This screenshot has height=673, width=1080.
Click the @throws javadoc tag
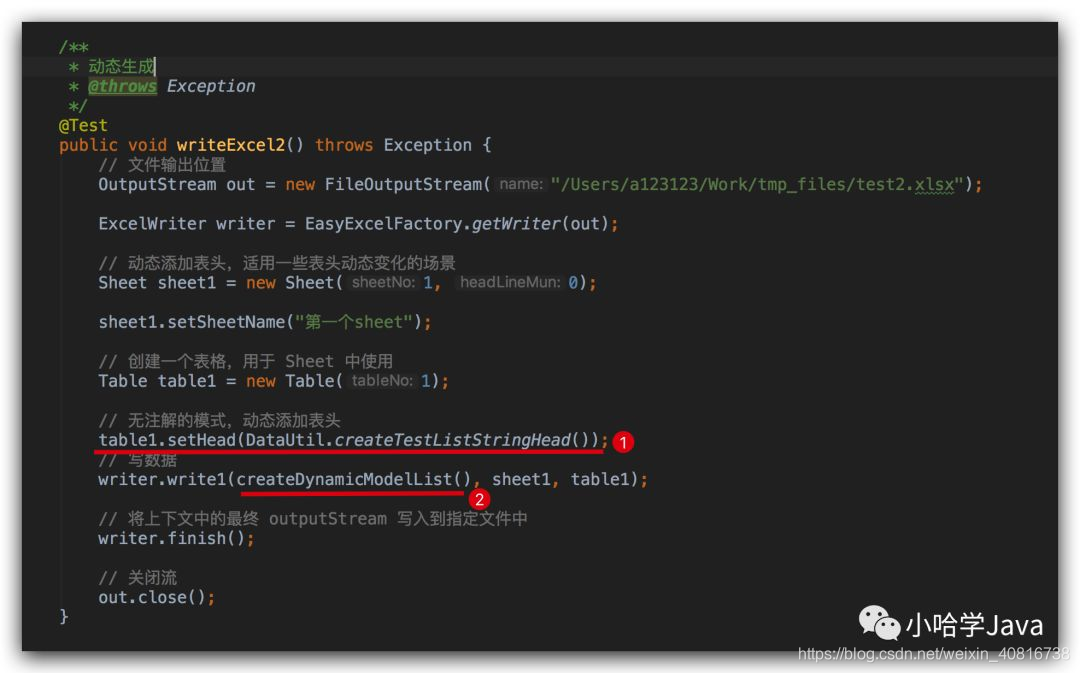(123, 86)
